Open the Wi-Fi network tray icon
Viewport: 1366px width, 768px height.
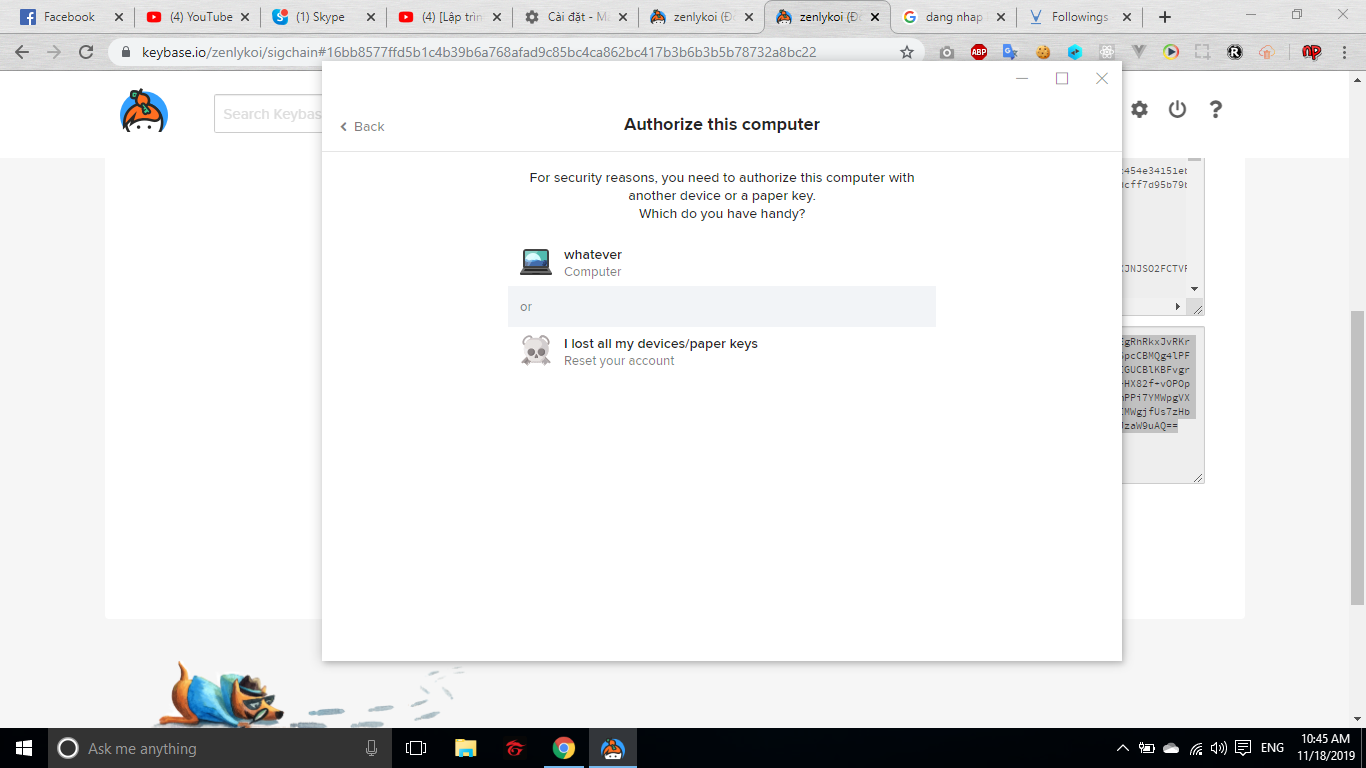click(x=1196, y=748)
